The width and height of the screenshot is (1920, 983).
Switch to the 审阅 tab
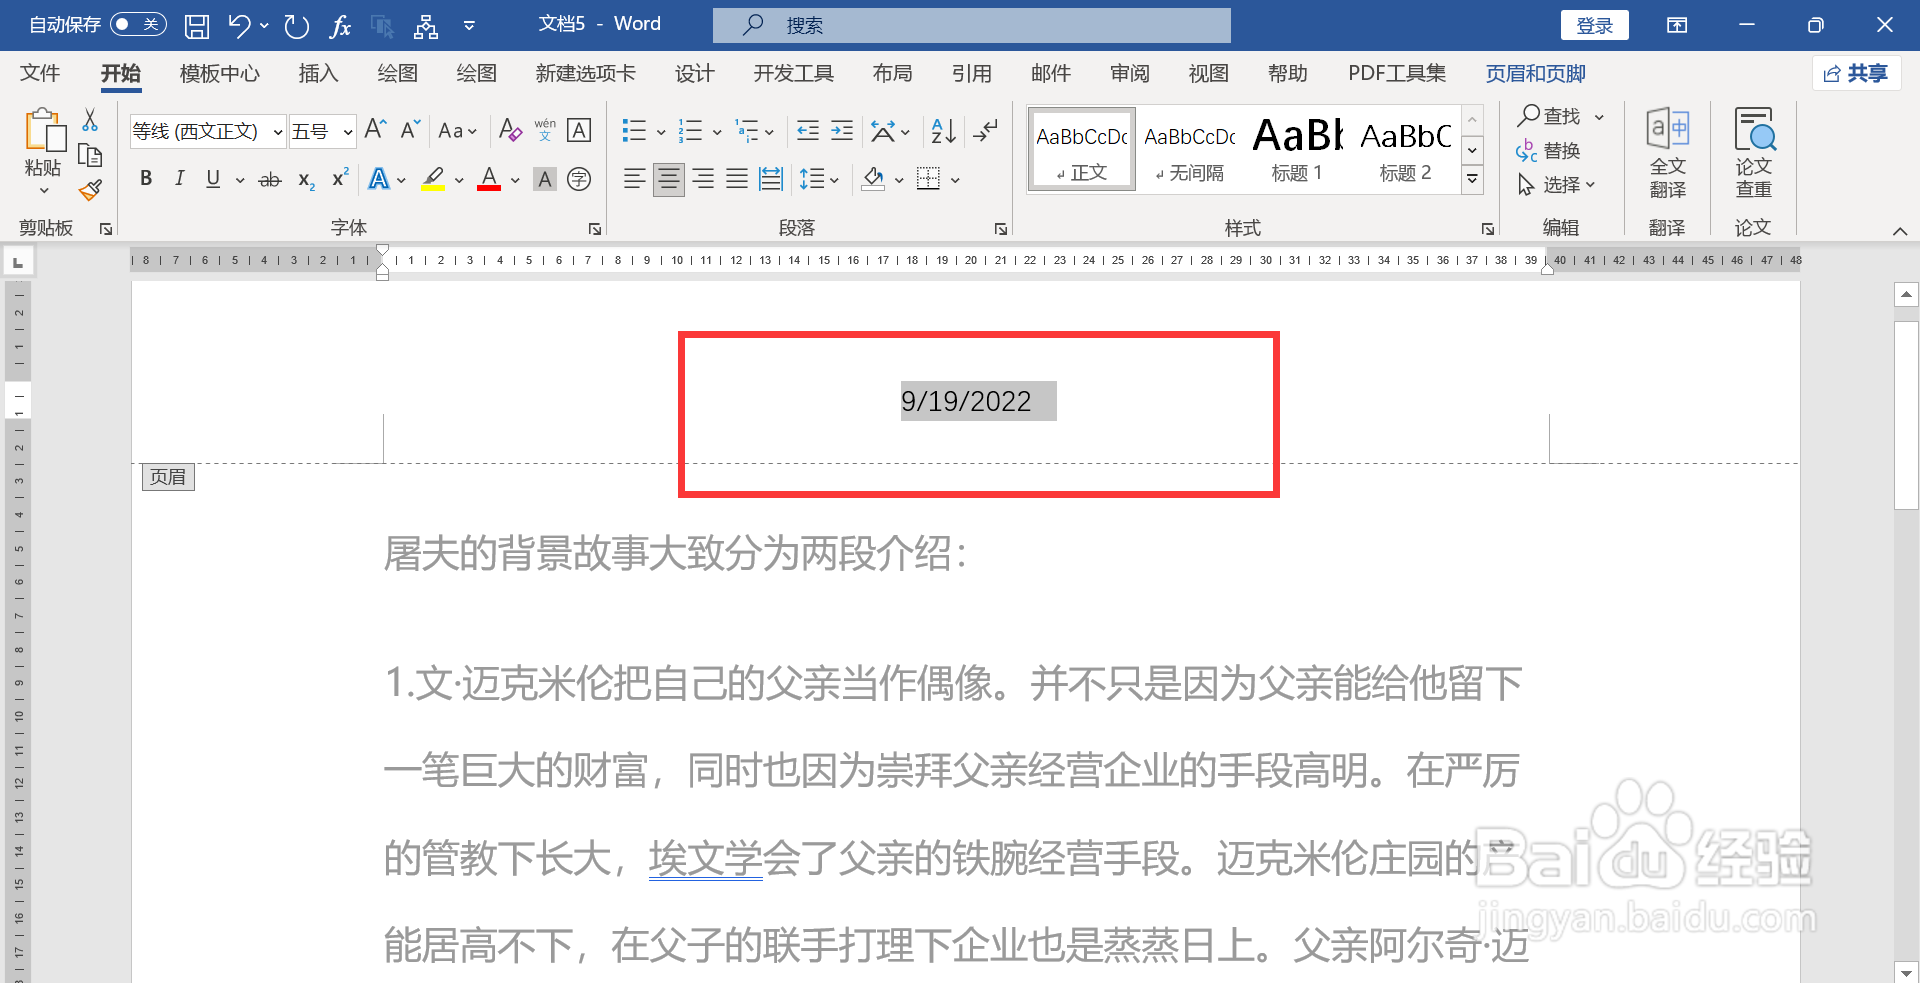1129,73
